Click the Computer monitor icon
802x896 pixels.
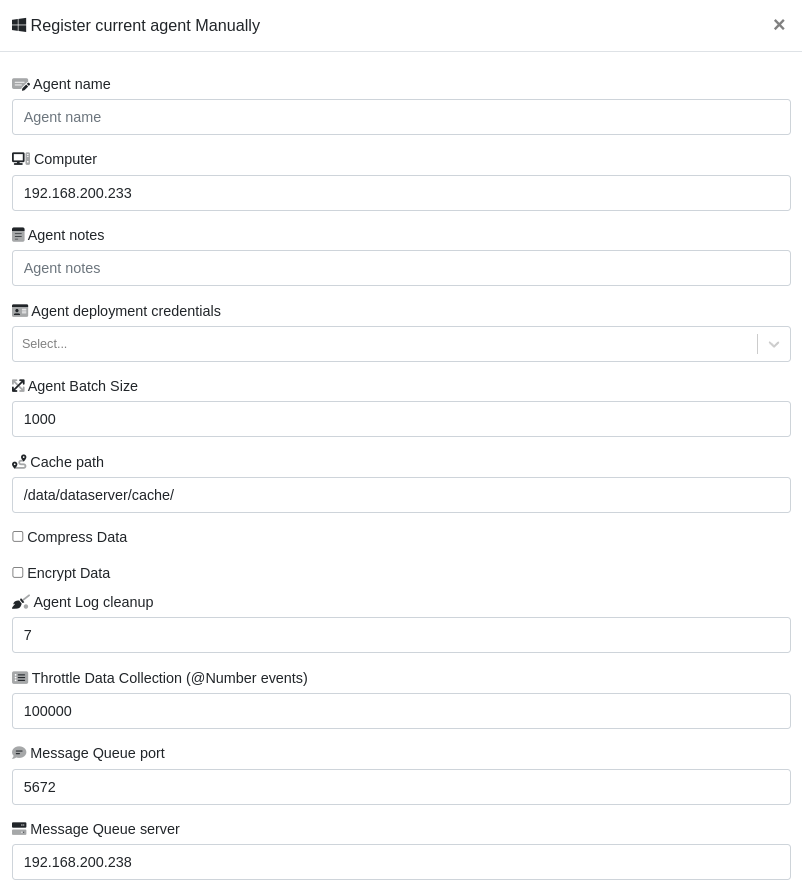[x=21, y=159]
